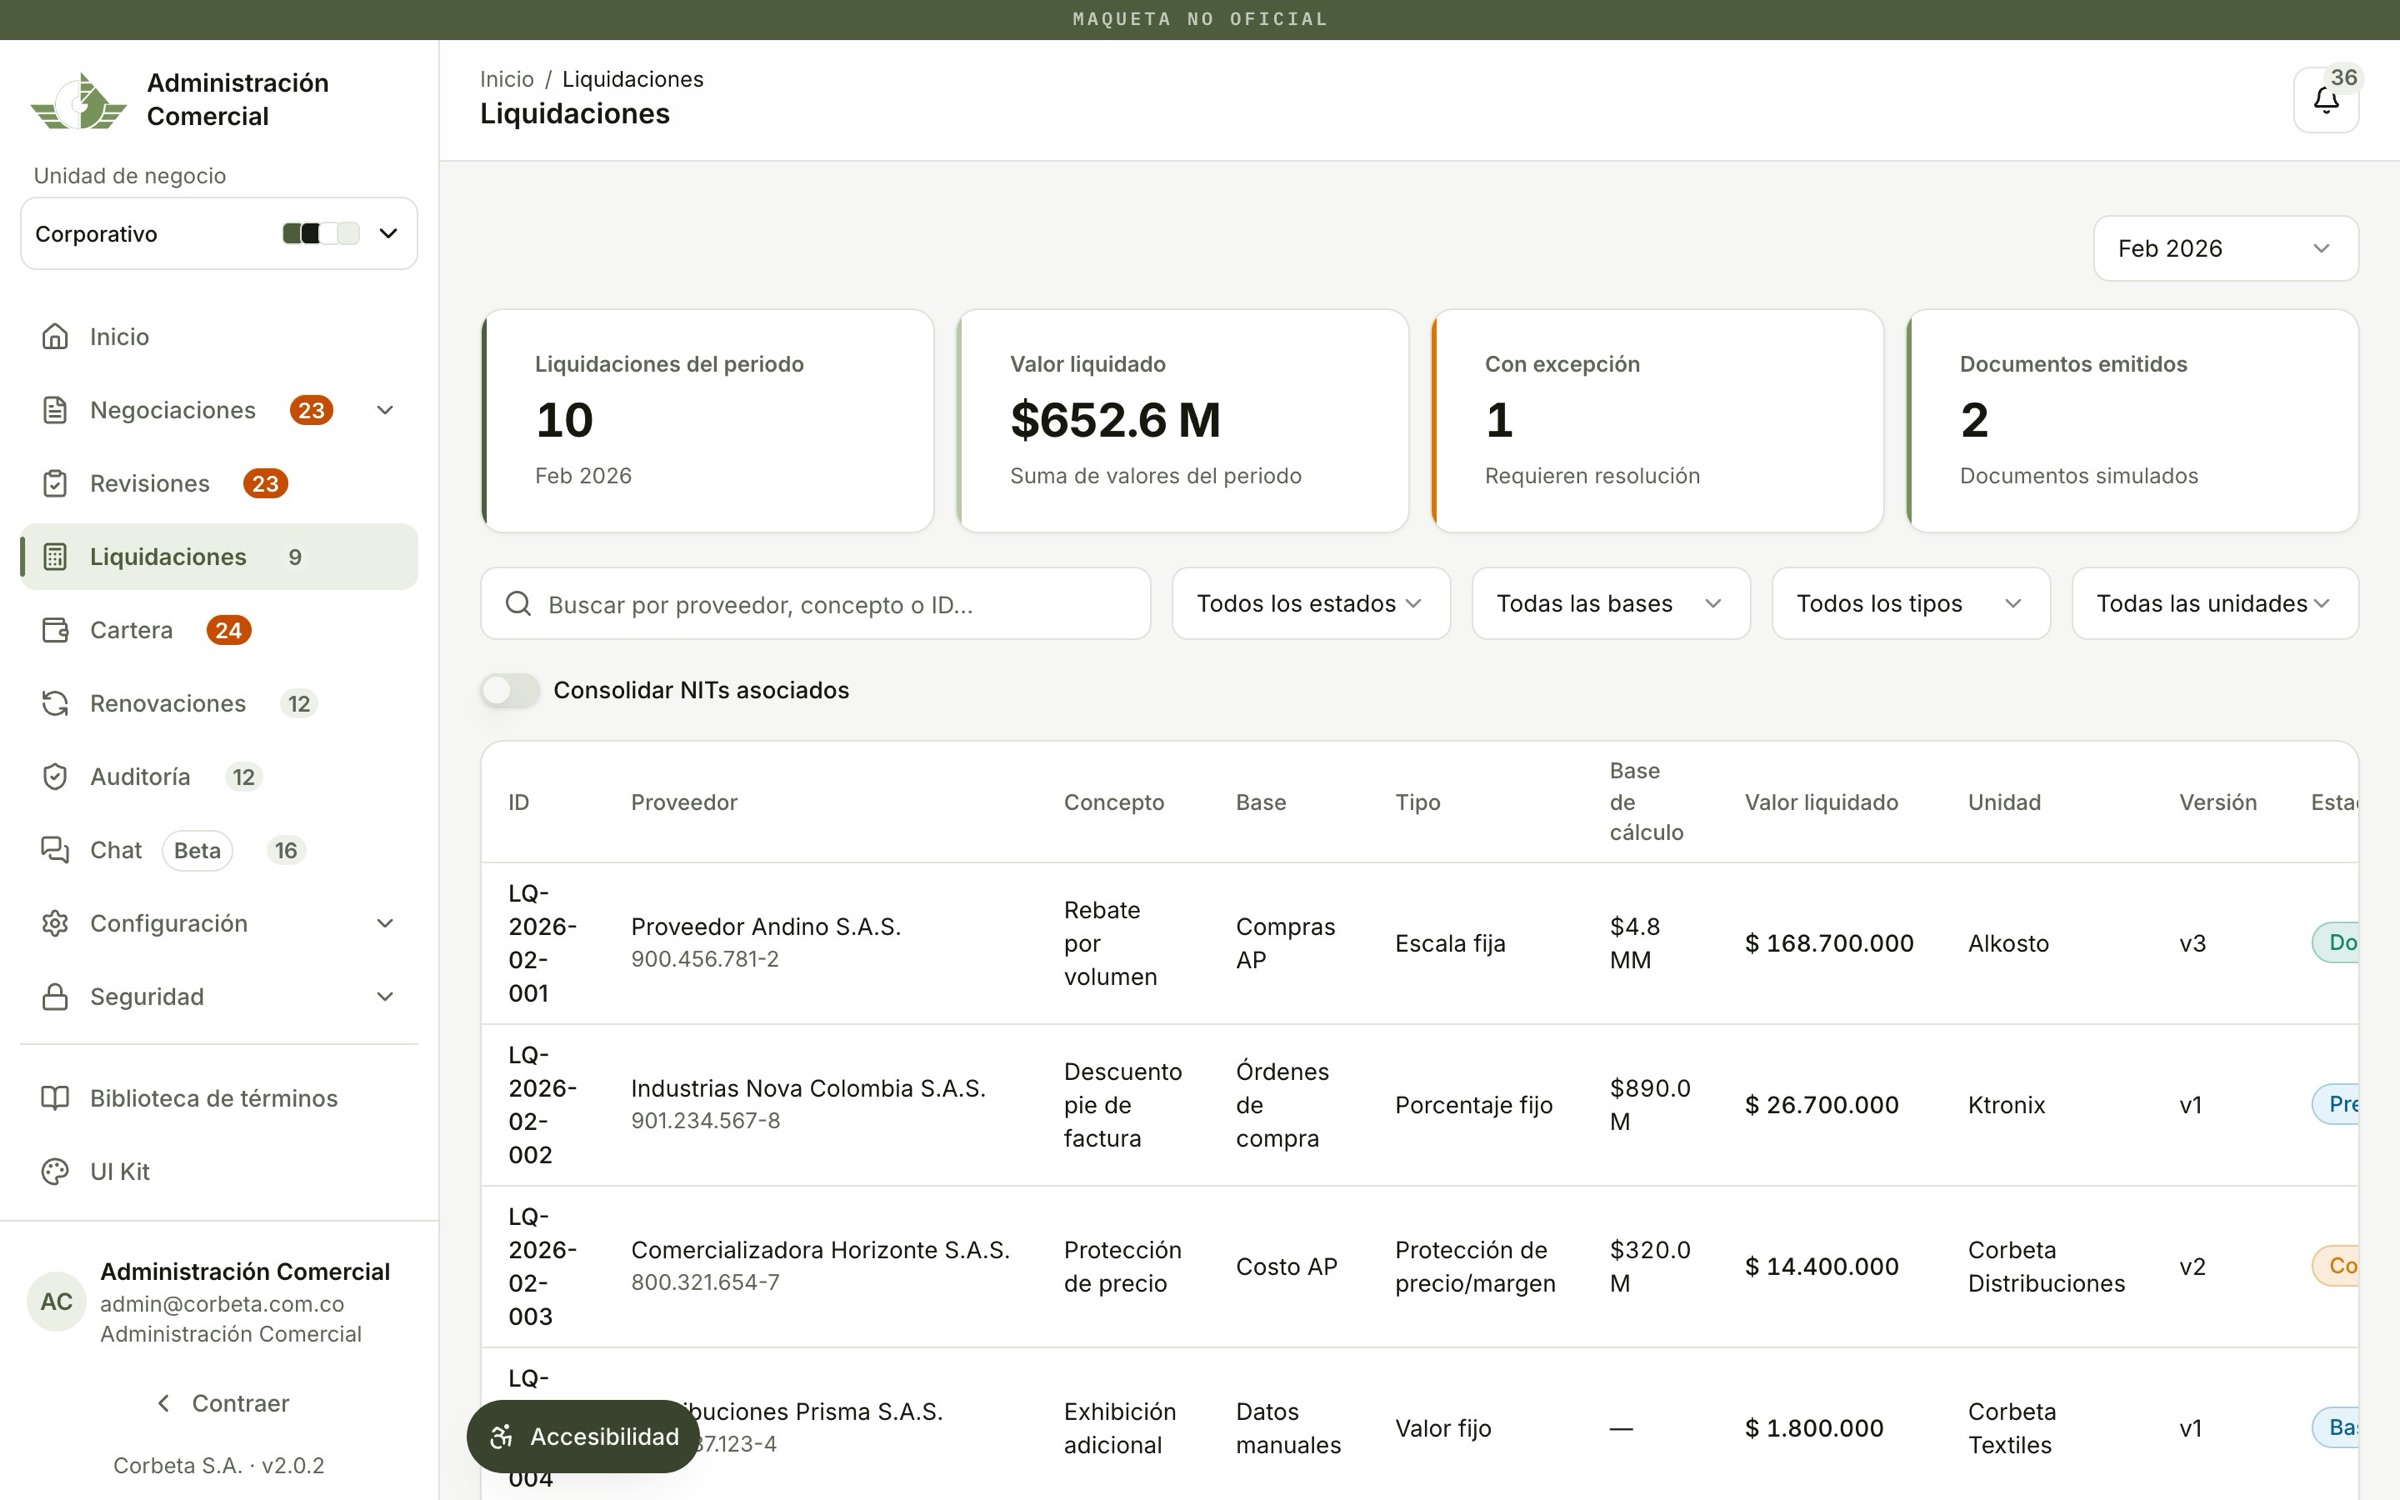2400x1500 pixels.
Task: Click the Inicio home icon
Action: (x=55, y=336)
